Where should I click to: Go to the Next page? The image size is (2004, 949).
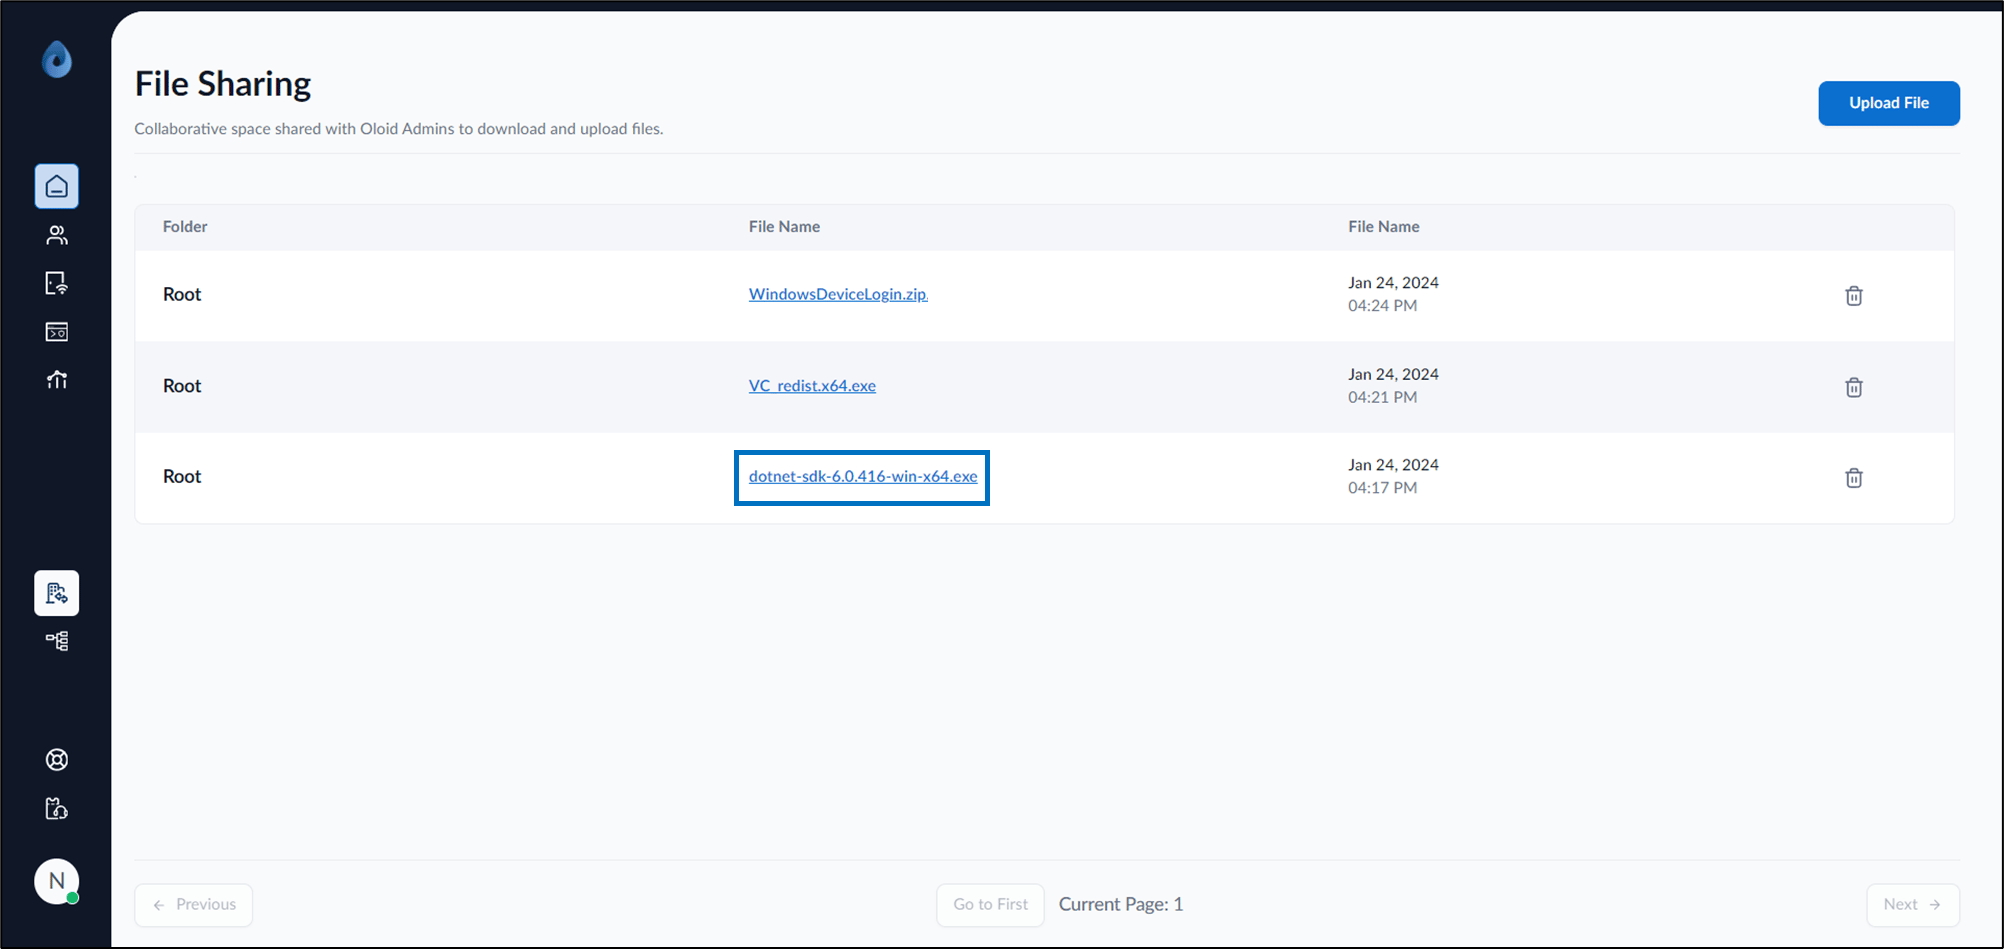(x=1912, y=904)
